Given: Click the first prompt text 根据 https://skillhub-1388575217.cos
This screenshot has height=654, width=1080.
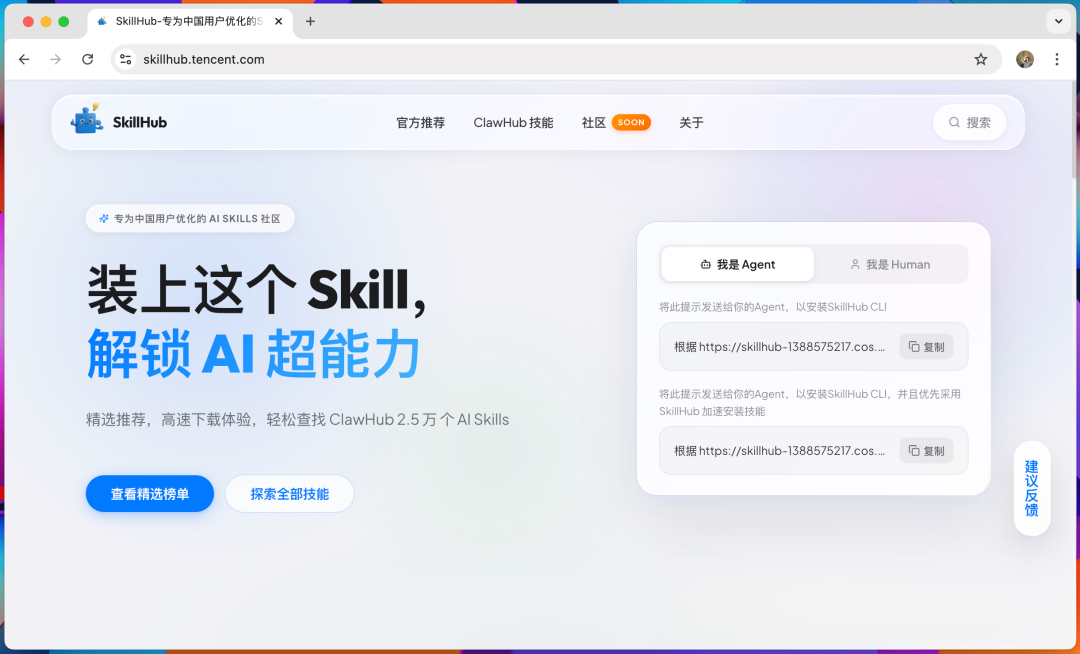Looking at the screenshot, I should pos(779,347).
